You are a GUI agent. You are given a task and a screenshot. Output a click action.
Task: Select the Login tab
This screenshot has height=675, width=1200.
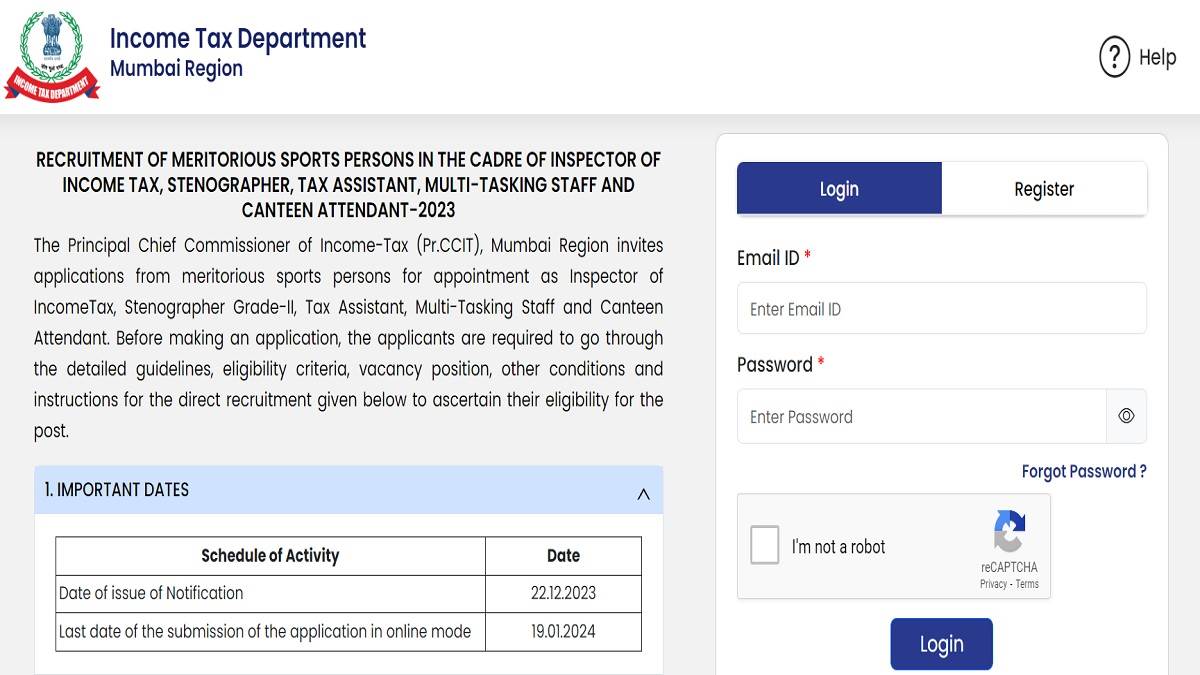[839, 189]
